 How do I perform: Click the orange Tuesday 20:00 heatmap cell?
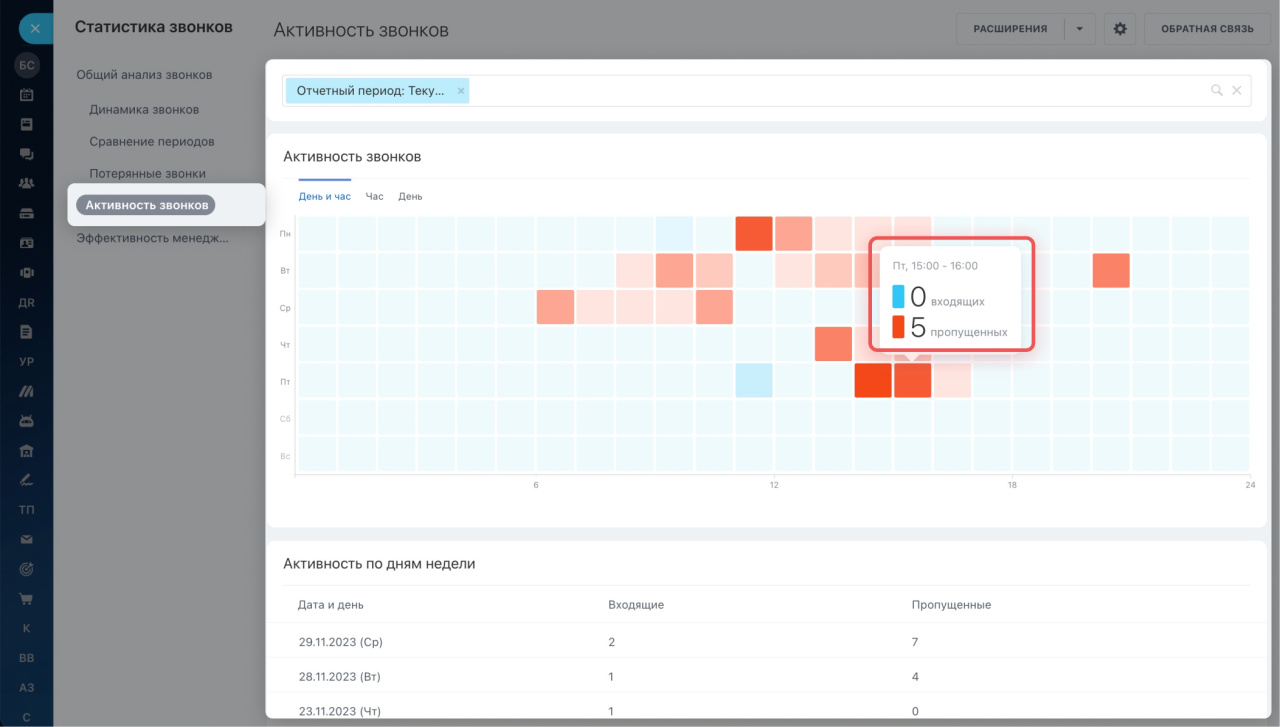coord(1111,270)
